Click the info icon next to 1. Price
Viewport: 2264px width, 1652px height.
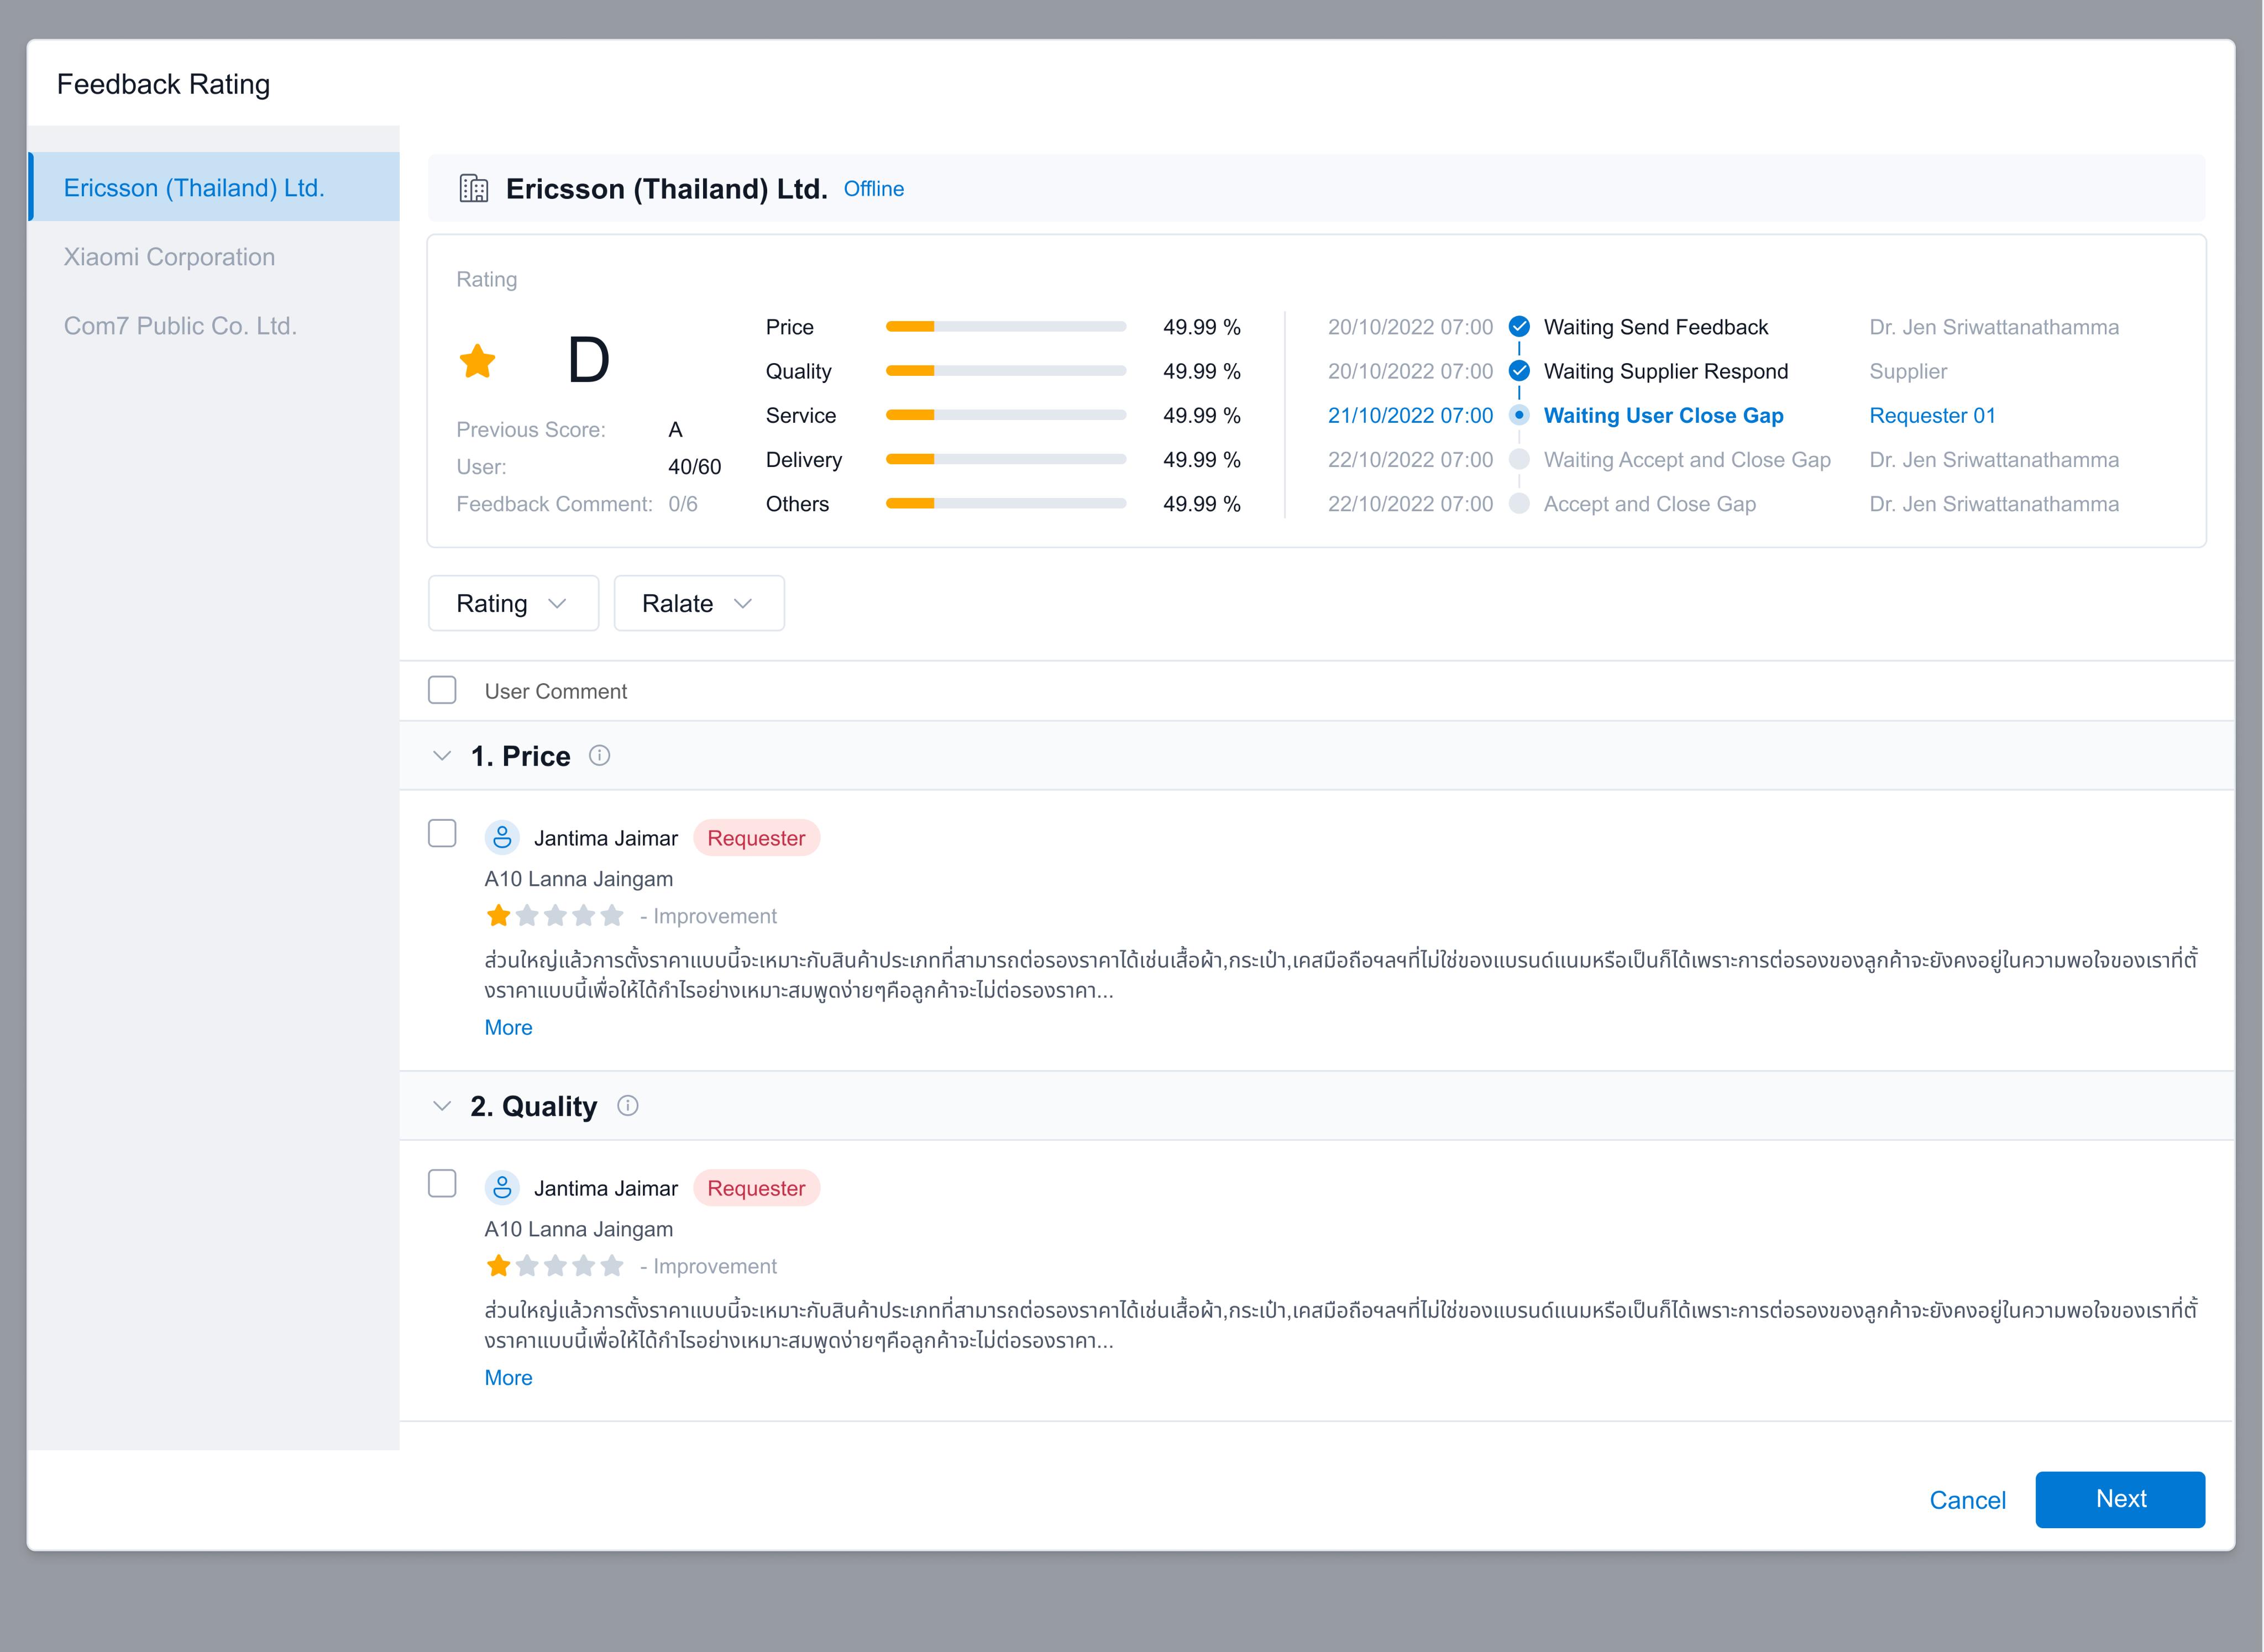[599, 755]
